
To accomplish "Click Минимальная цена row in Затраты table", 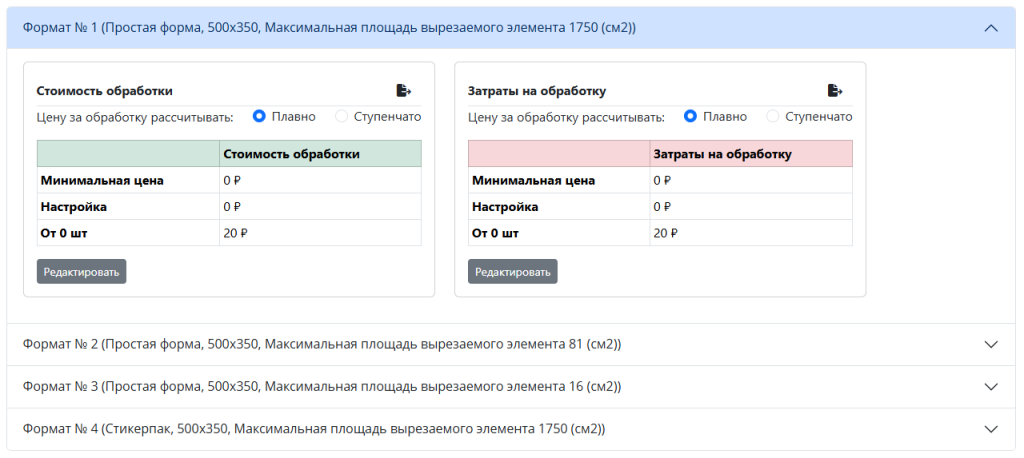I will click(660, 180).
